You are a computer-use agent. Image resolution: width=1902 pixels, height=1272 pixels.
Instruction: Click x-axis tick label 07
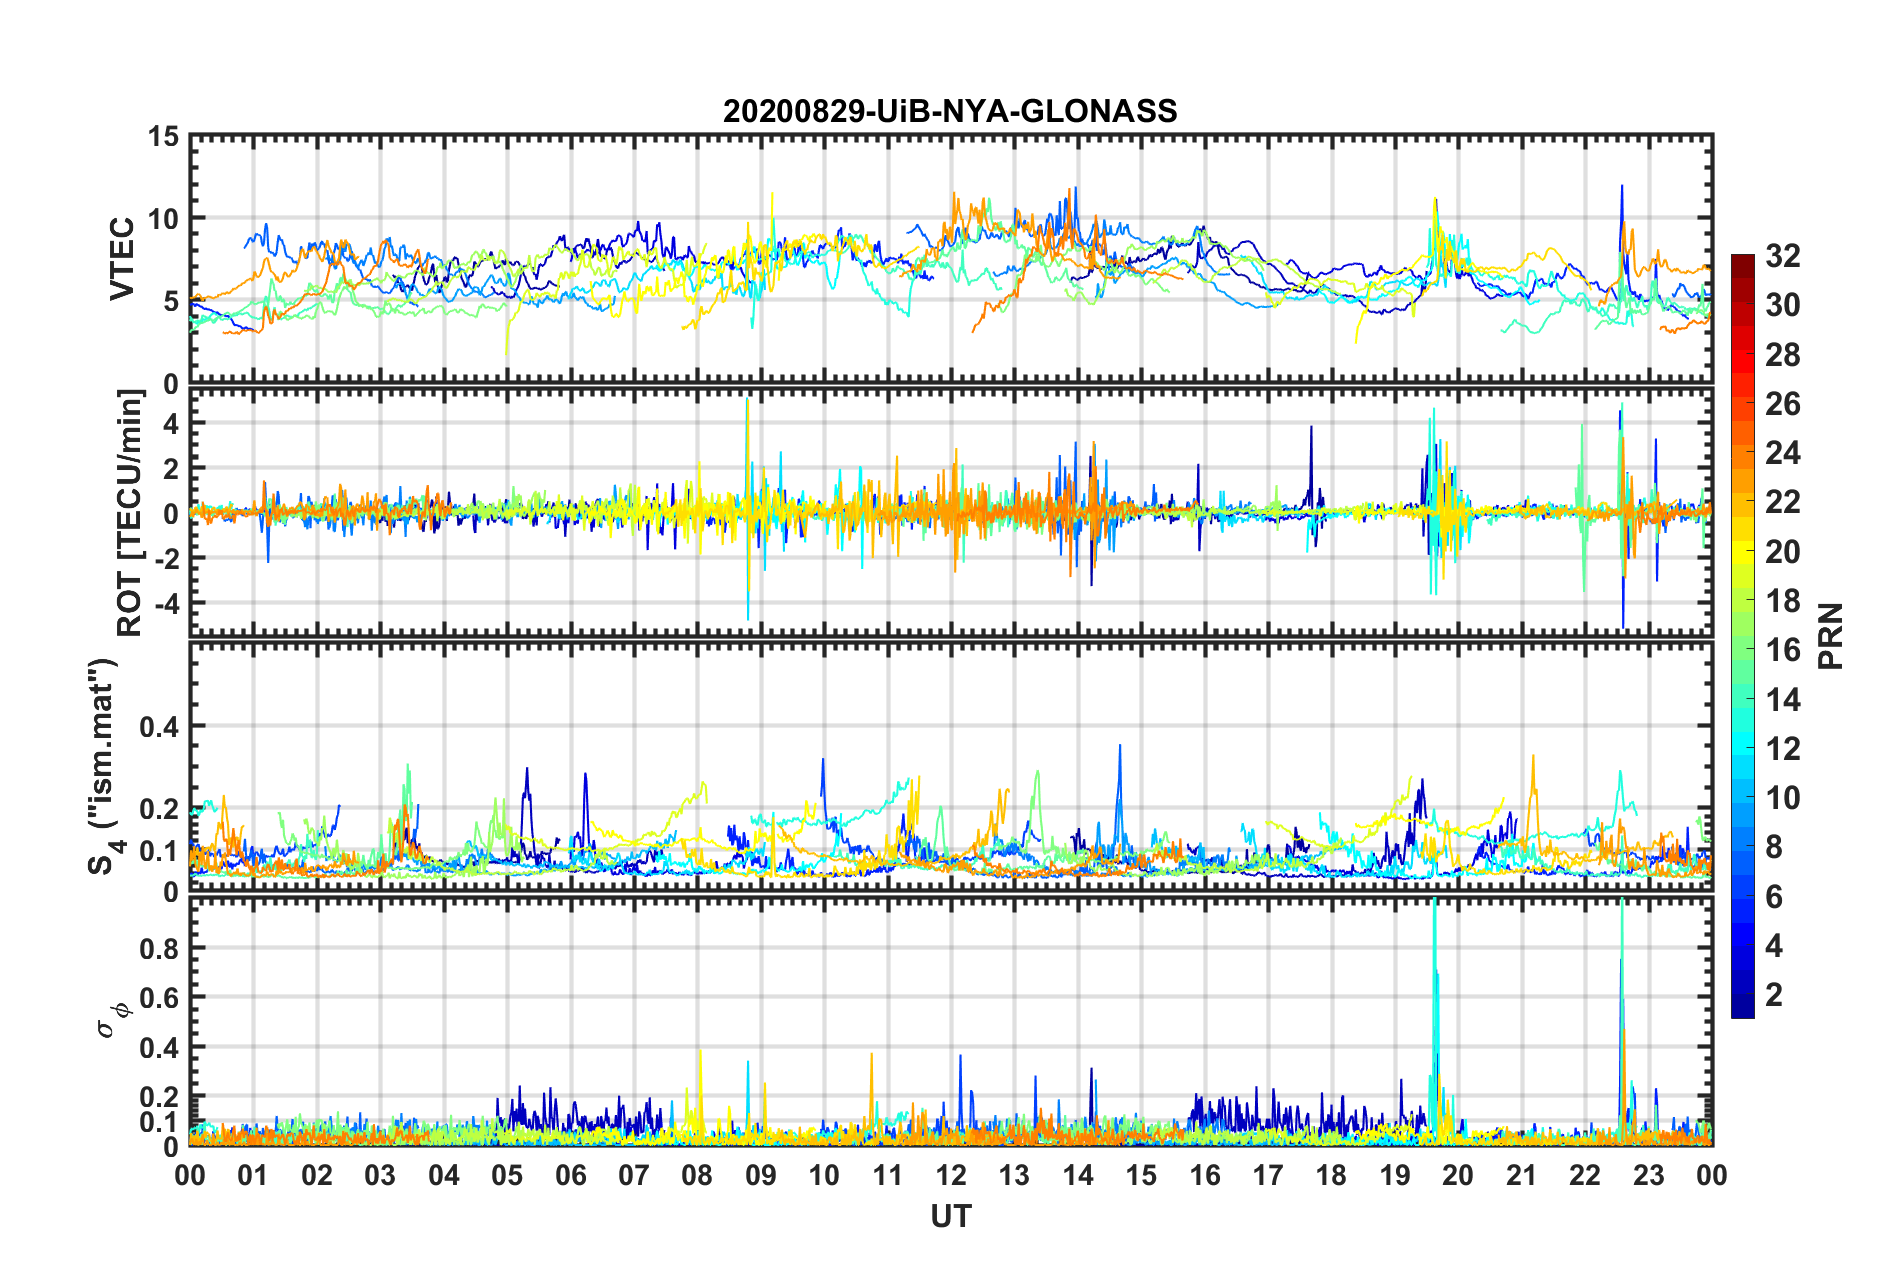click(x=634, y=1175)
